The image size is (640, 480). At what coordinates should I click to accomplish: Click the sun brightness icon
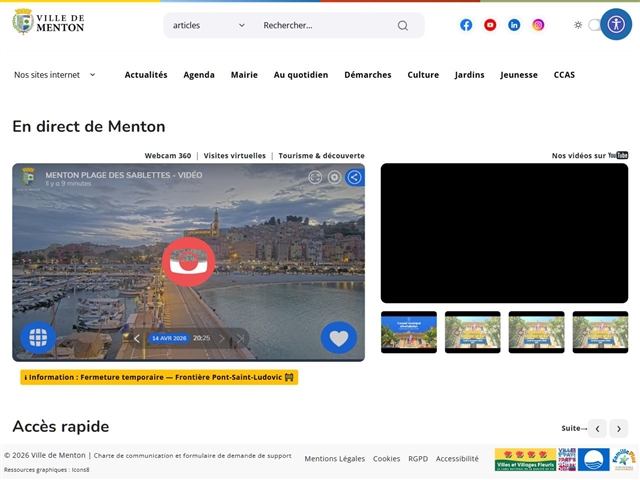click(x=578, y=25)
